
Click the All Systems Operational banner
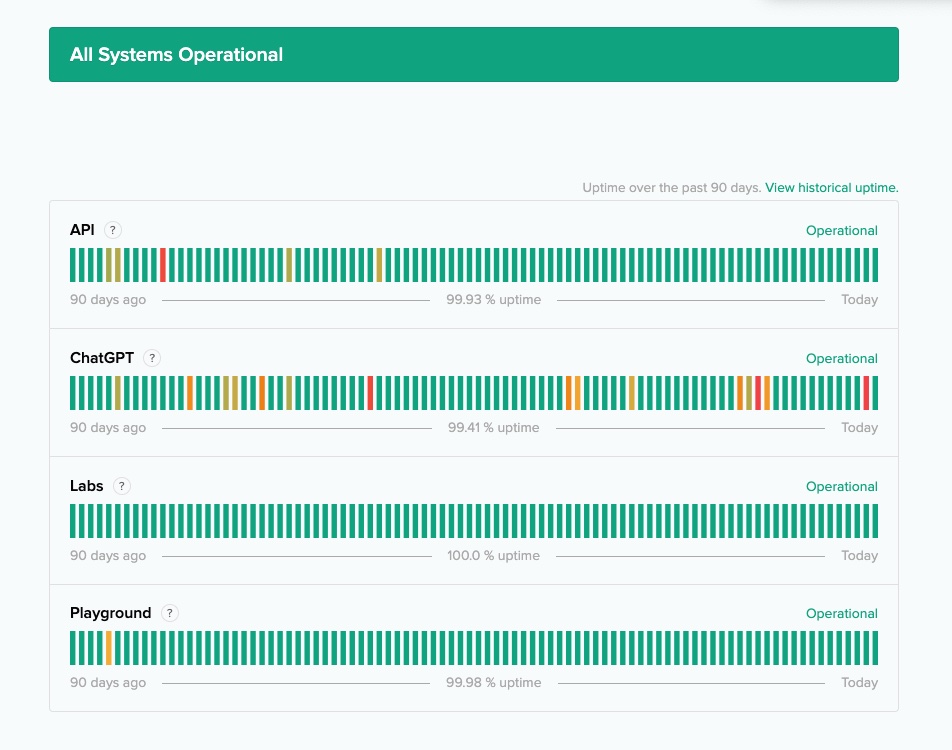pyautogui.click(x=474, y=55)
